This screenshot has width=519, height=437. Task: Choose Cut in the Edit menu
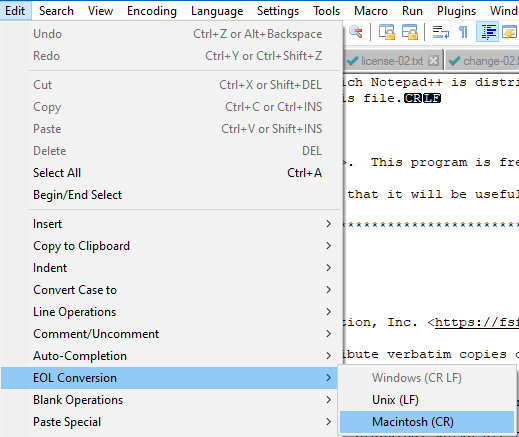click(x=172, y=85)
